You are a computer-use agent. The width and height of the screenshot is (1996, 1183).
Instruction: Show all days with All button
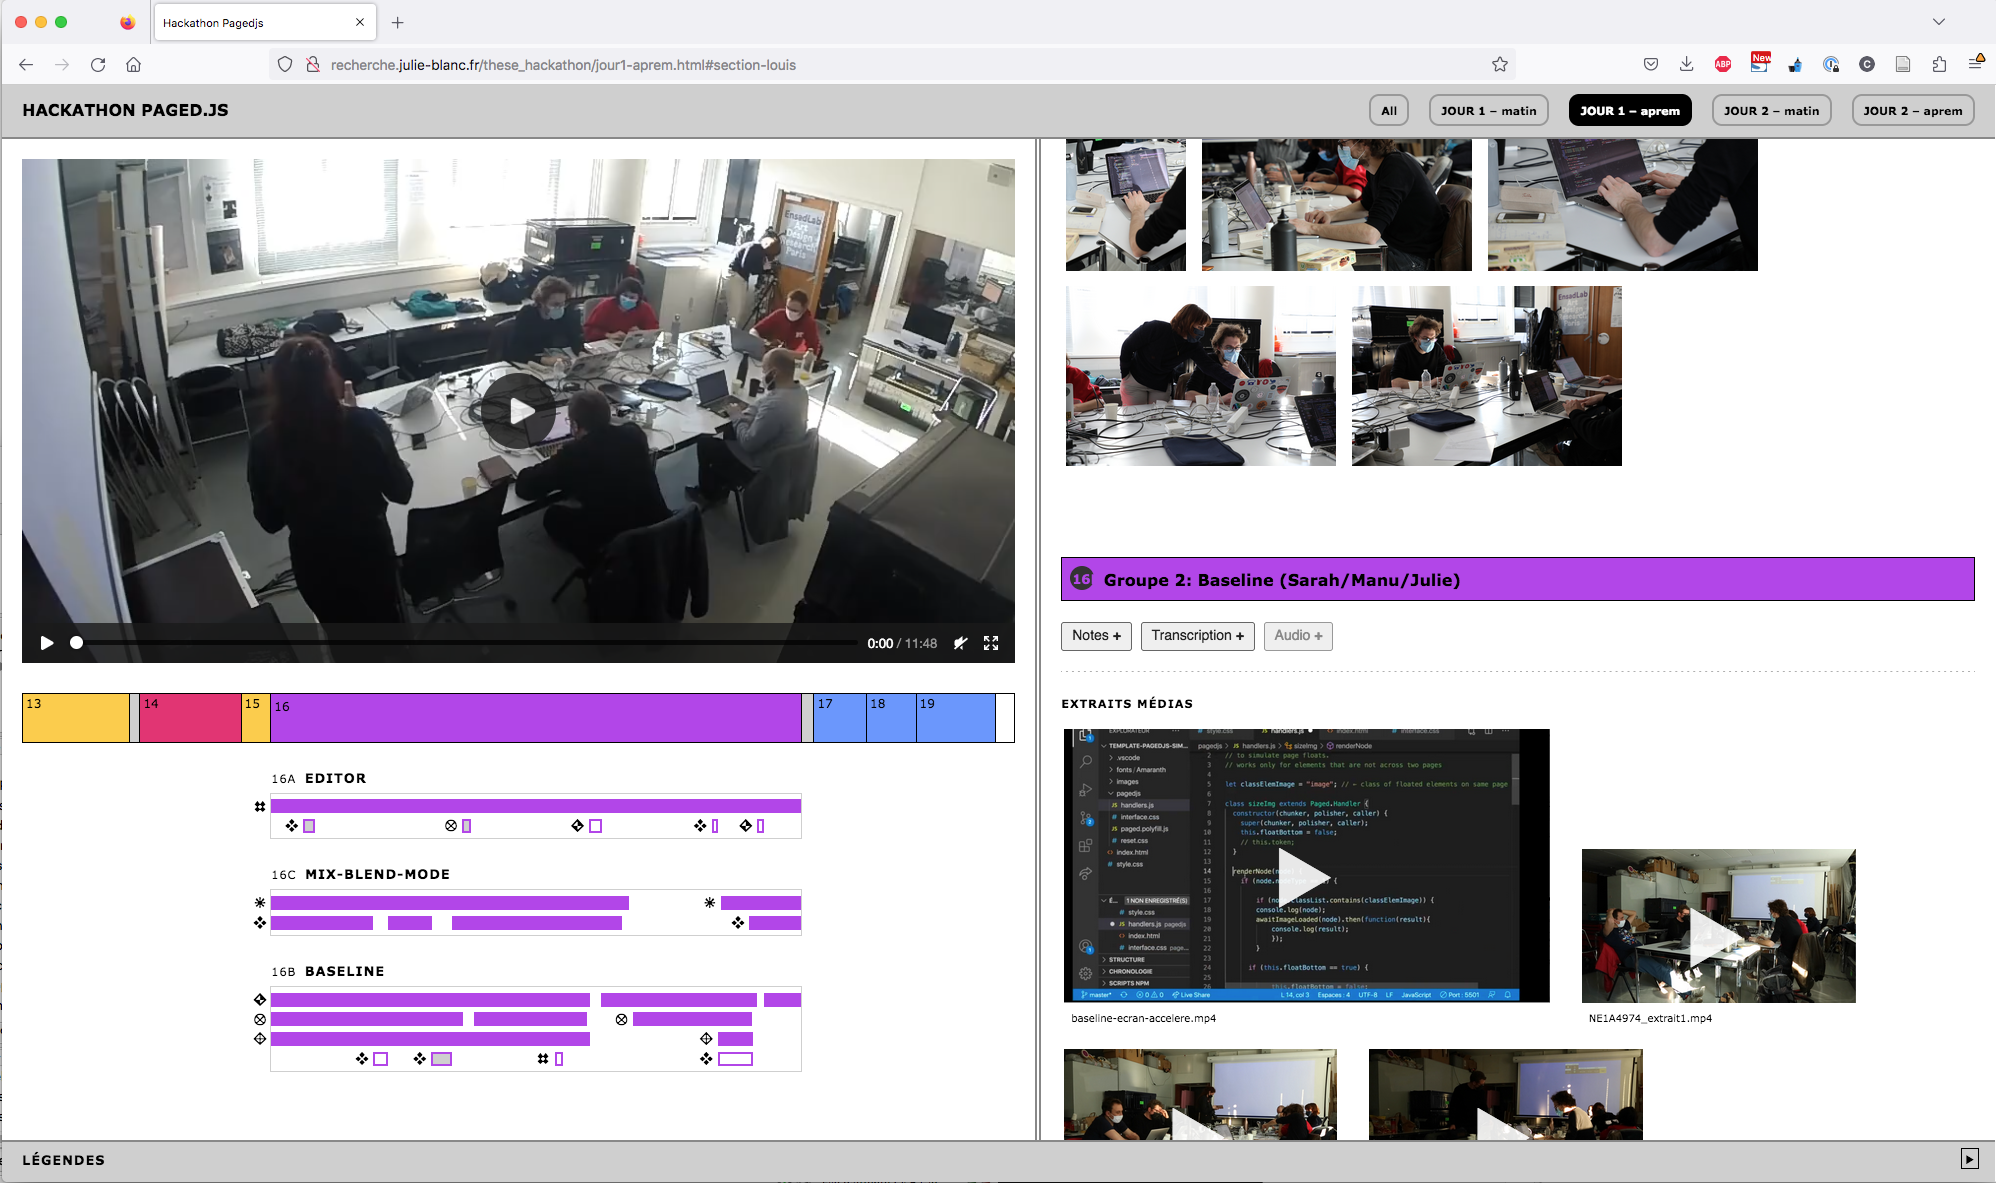(x=1388, y=111)
